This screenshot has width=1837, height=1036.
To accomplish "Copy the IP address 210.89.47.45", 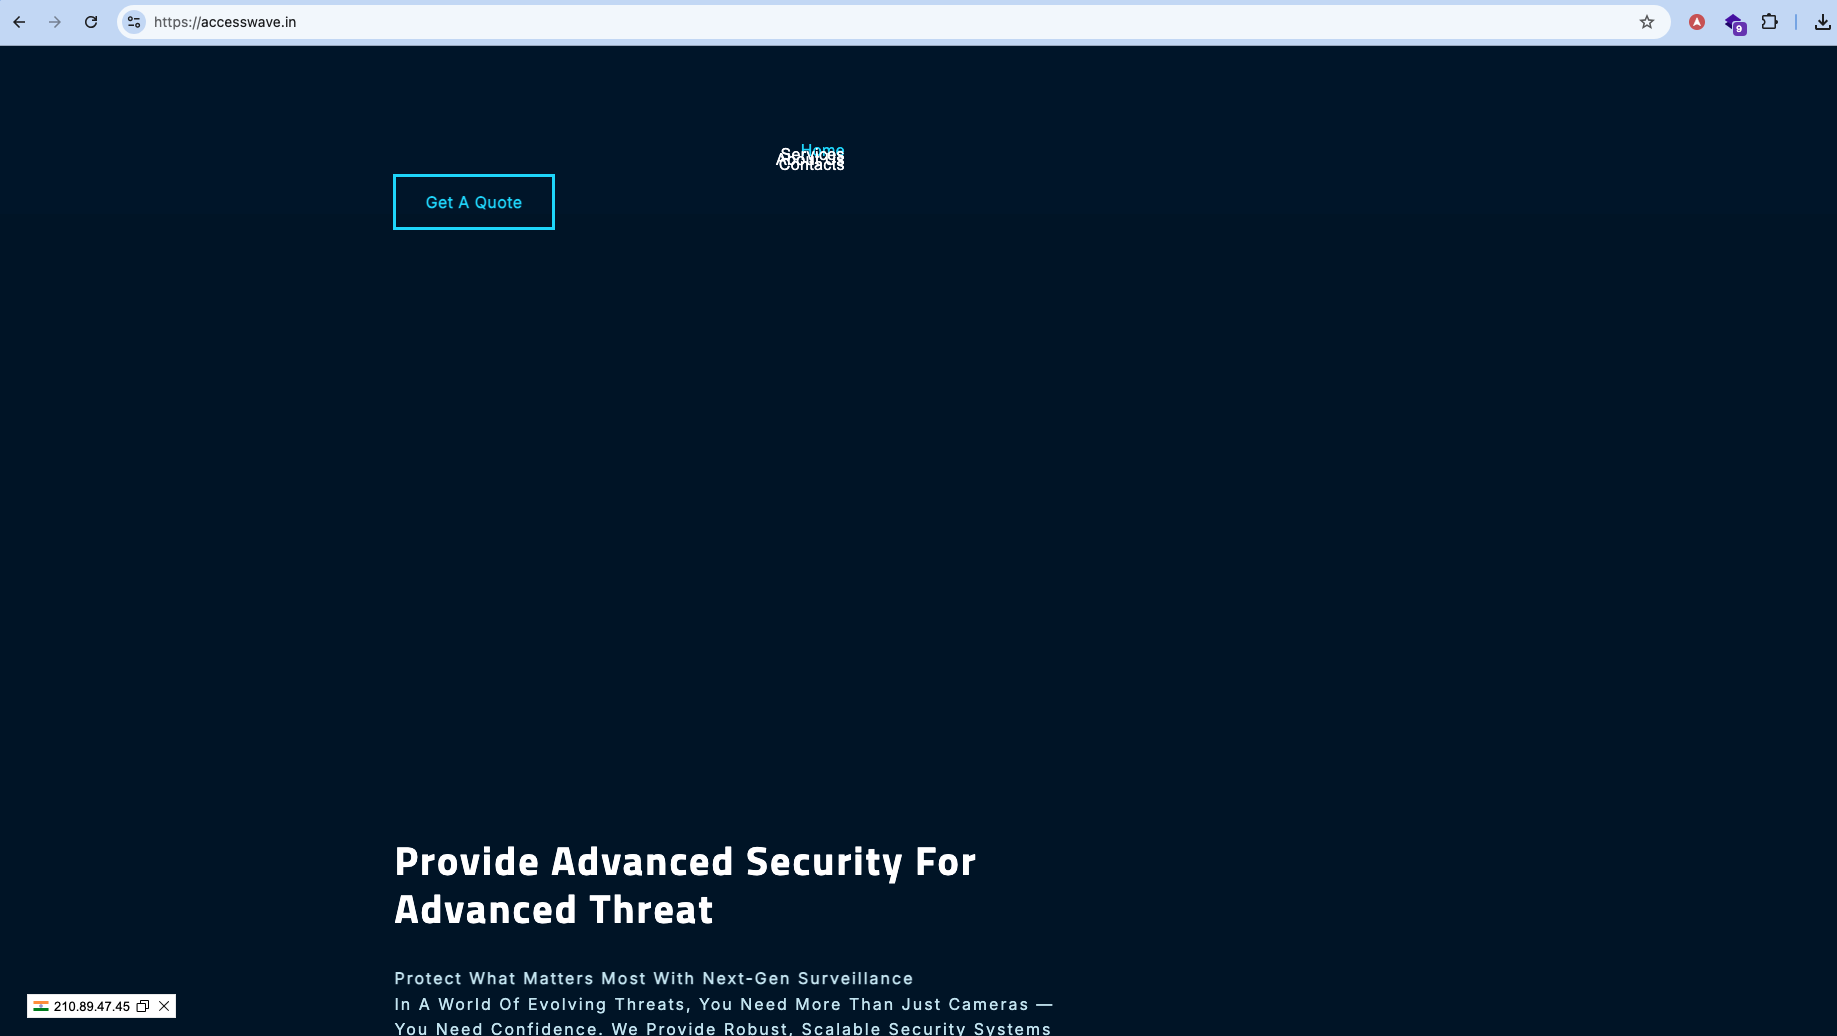I will point(143,1006).
